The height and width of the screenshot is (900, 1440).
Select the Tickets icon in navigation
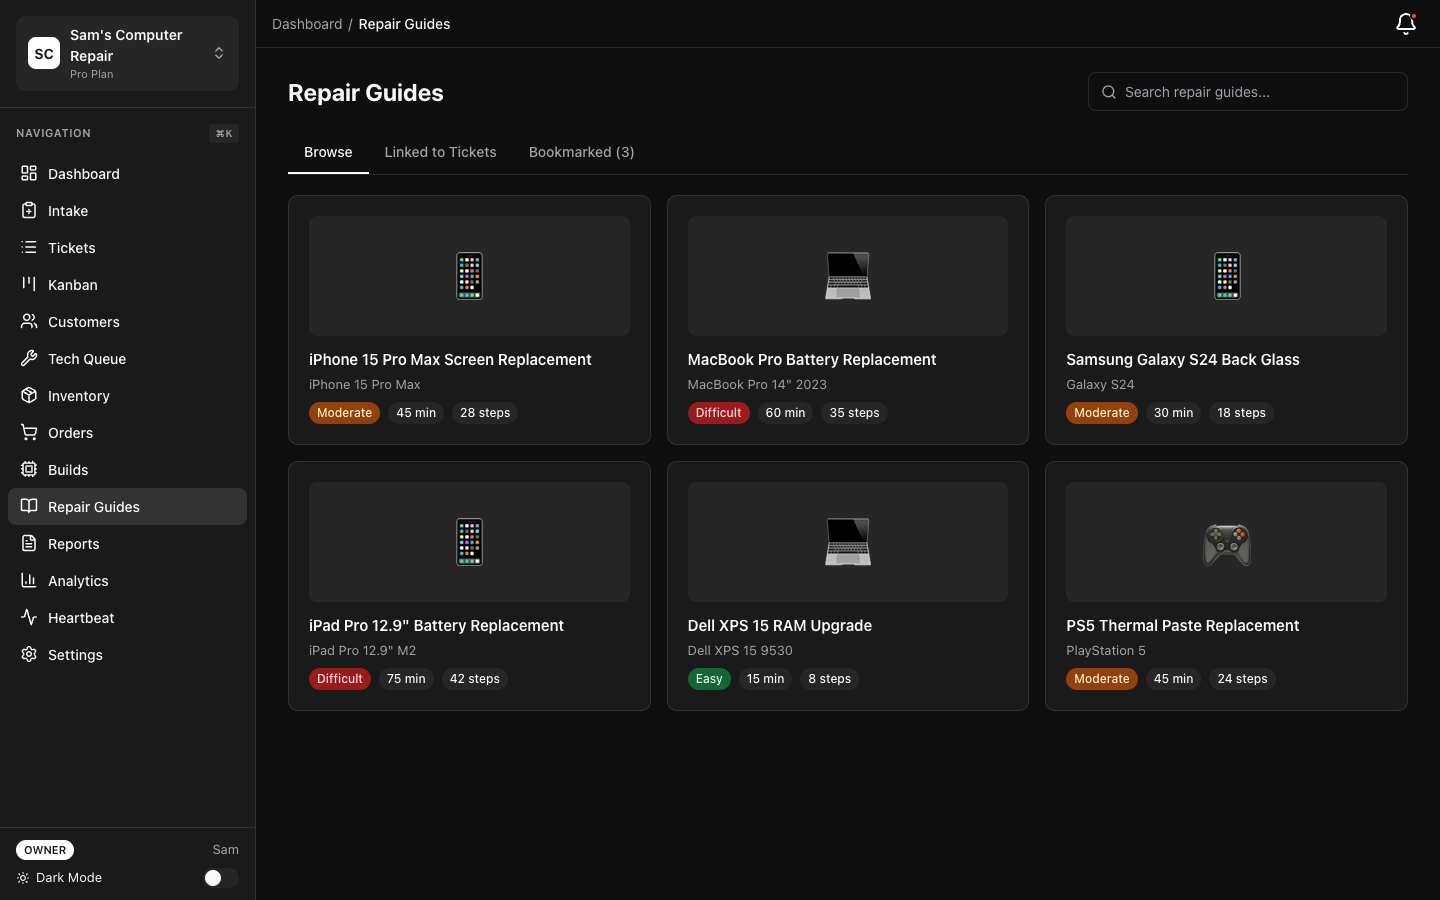(29, 248)
